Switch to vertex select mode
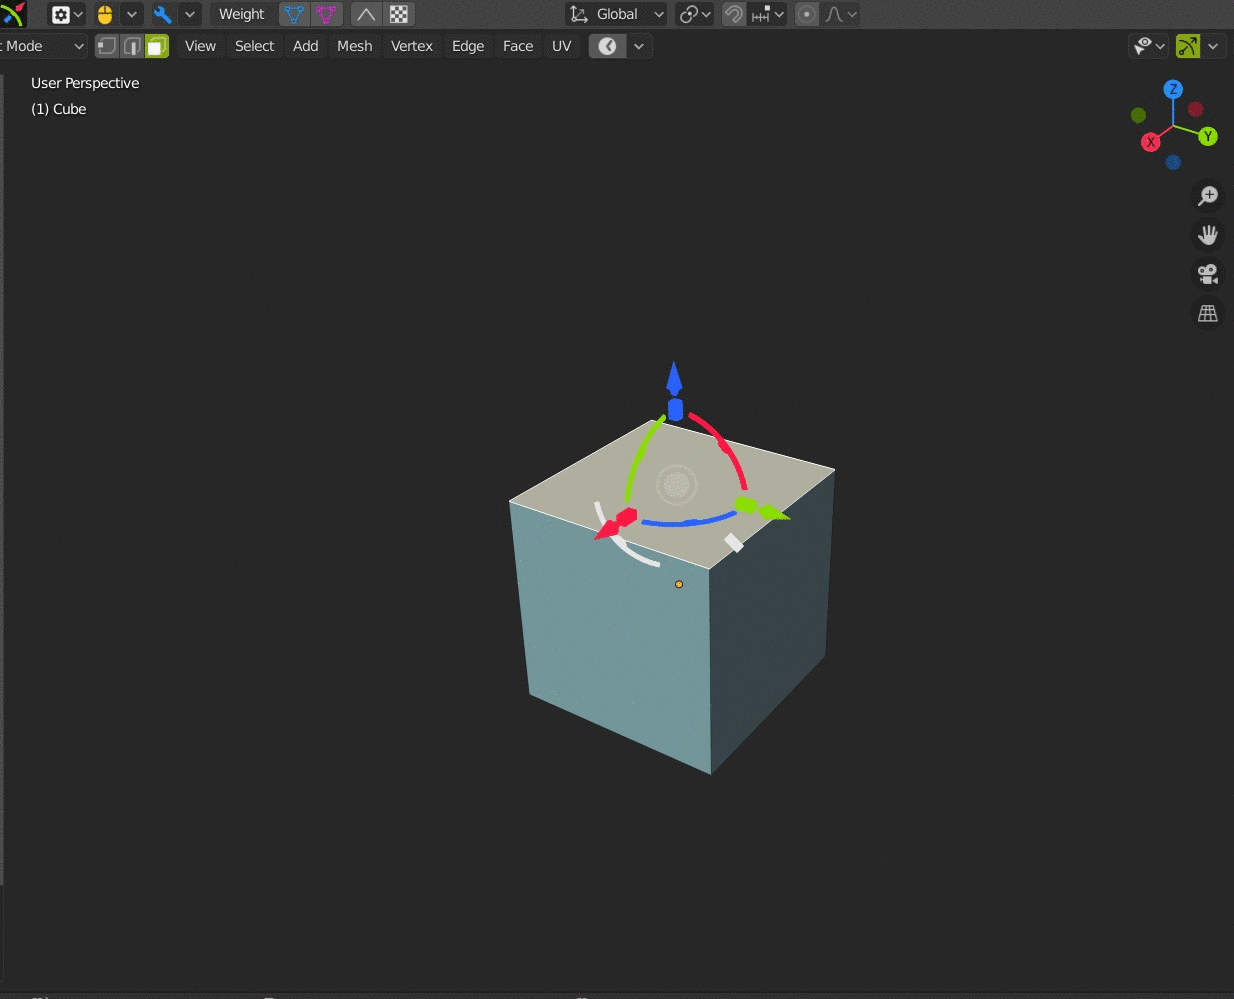The width and height of the screenshot is (1234, 999). [107, 46]
